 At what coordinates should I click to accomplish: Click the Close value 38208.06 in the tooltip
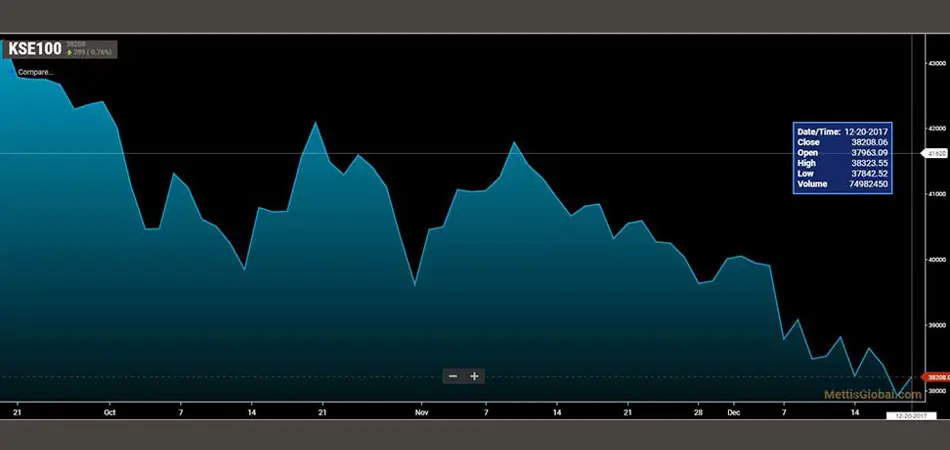coord(869,142)
